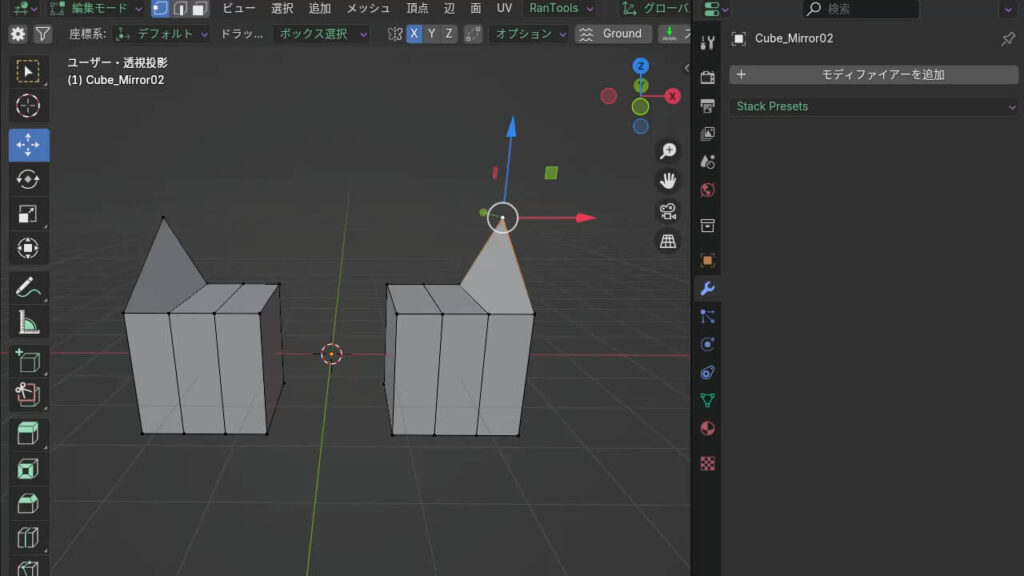Select the 3D Cursor tool
Screen dimensions: 1024x576
[28, 106]
